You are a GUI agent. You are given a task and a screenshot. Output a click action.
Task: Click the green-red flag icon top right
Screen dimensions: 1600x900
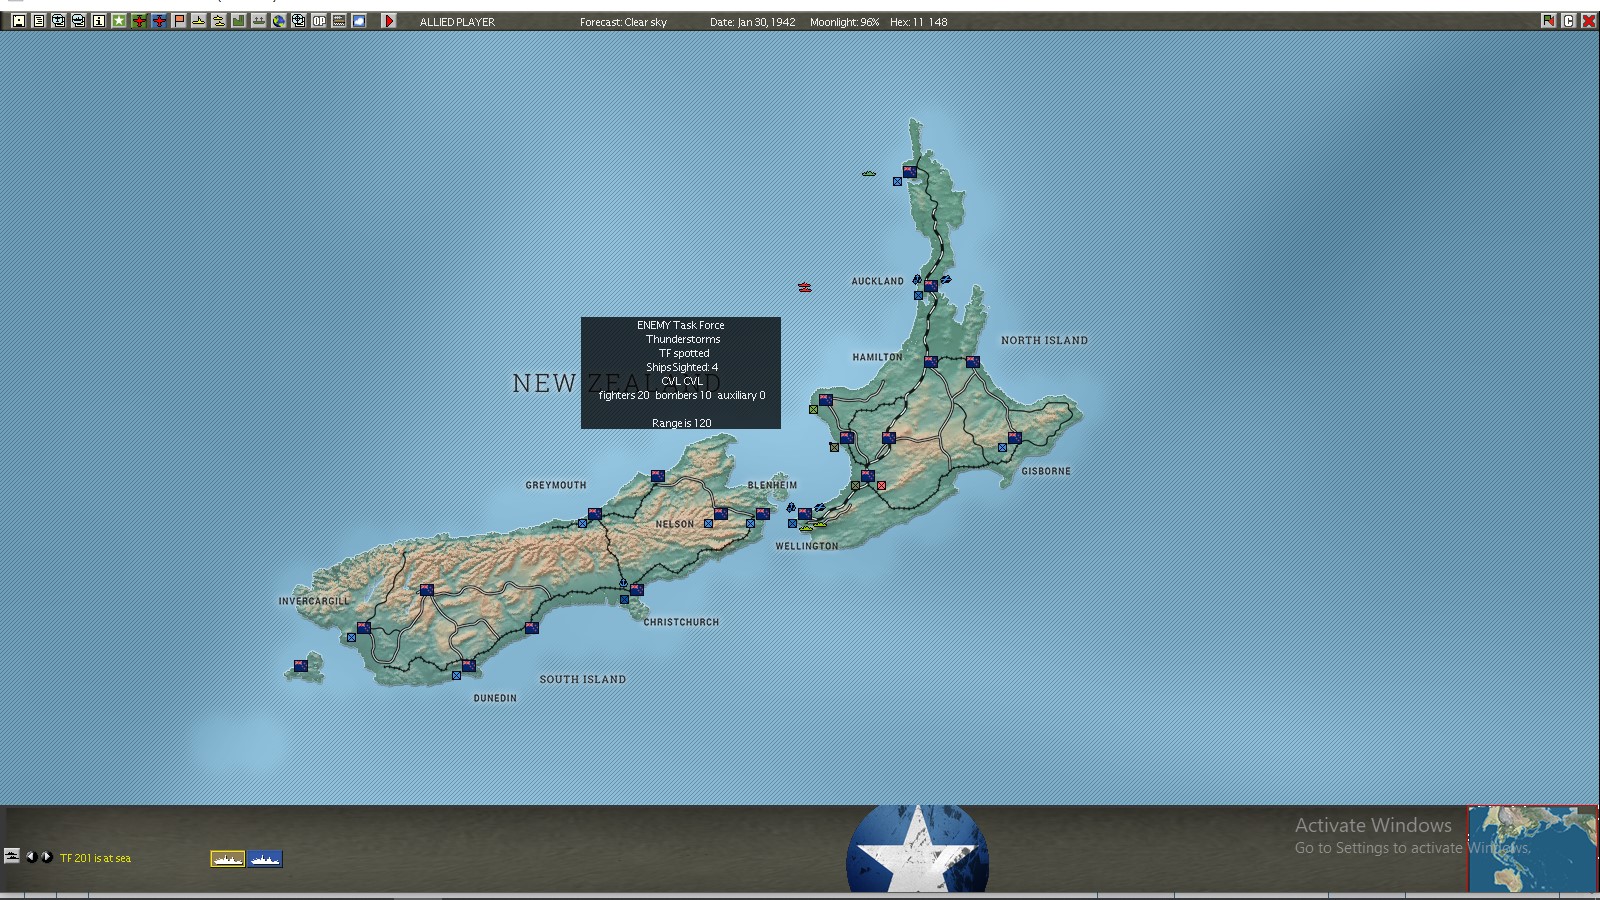point(1548,21)
